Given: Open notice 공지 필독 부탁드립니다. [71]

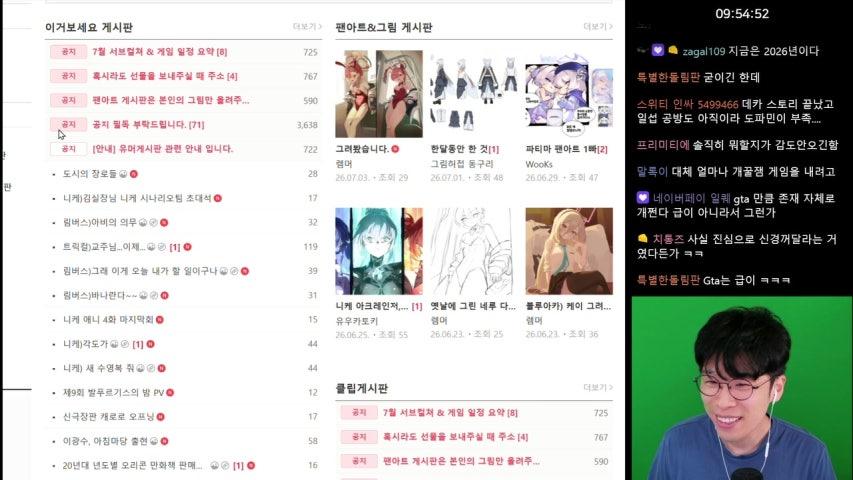Looking at the screenshot, I should click(149, 125).
